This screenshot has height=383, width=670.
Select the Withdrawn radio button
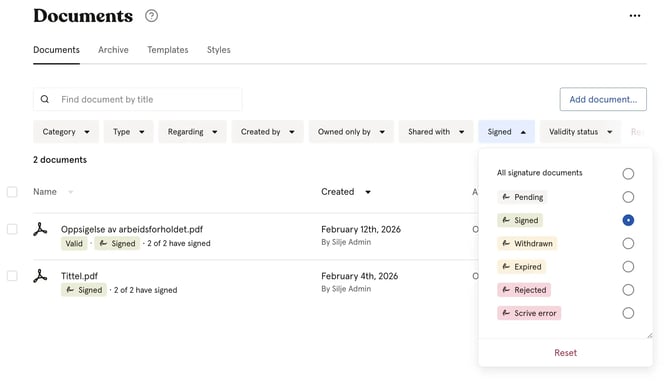[628, 243]
